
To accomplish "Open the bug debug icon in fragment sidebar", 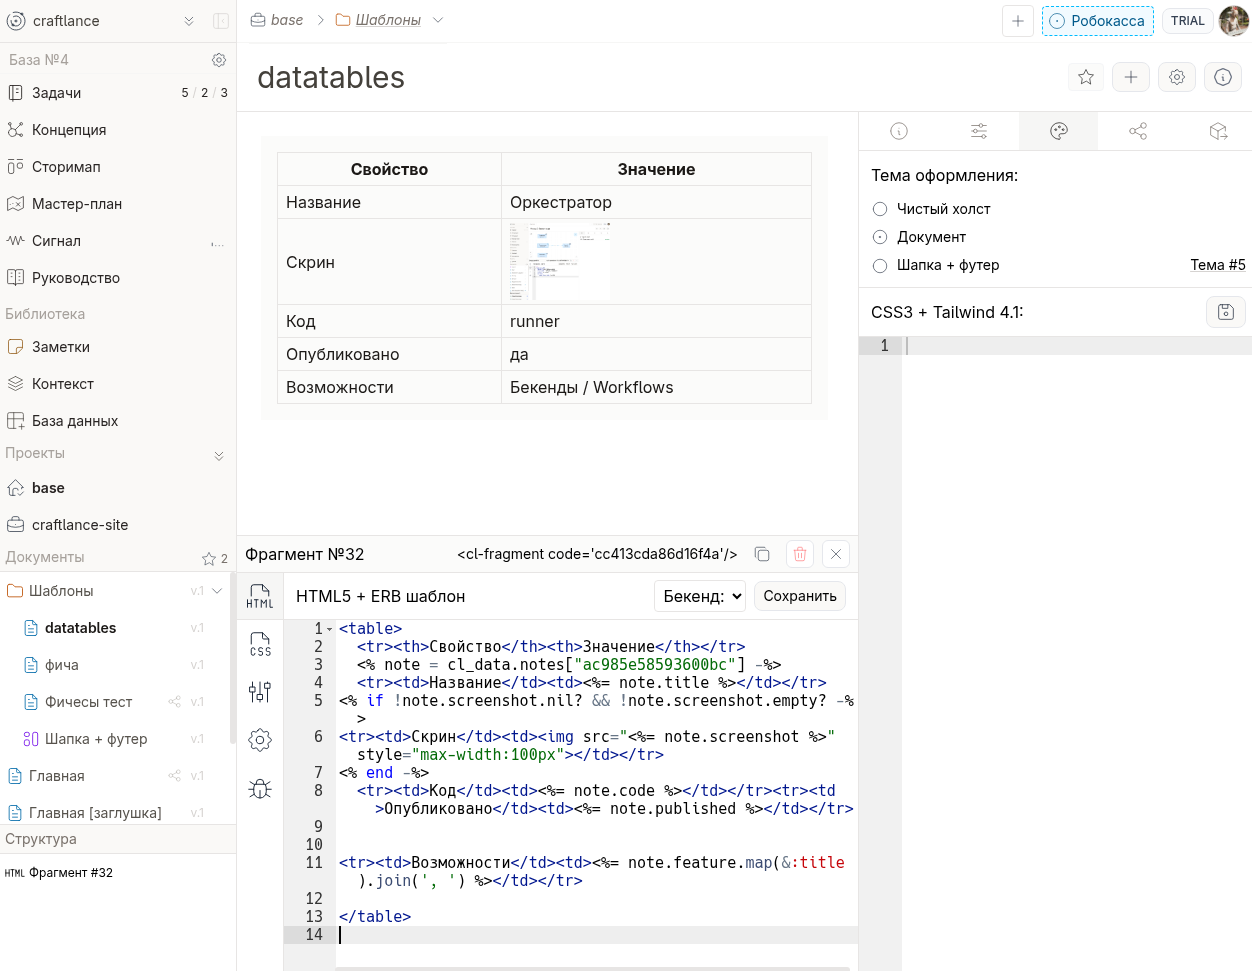I will (260, 788).
